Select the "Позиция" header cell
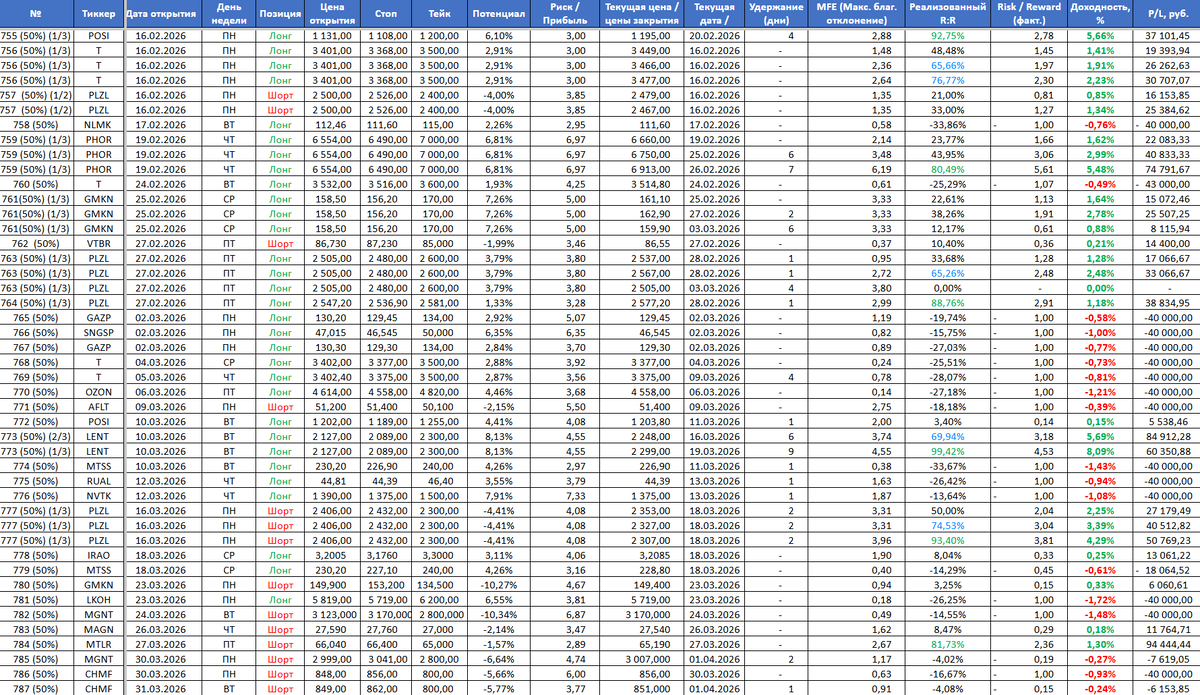 point(282,15)
